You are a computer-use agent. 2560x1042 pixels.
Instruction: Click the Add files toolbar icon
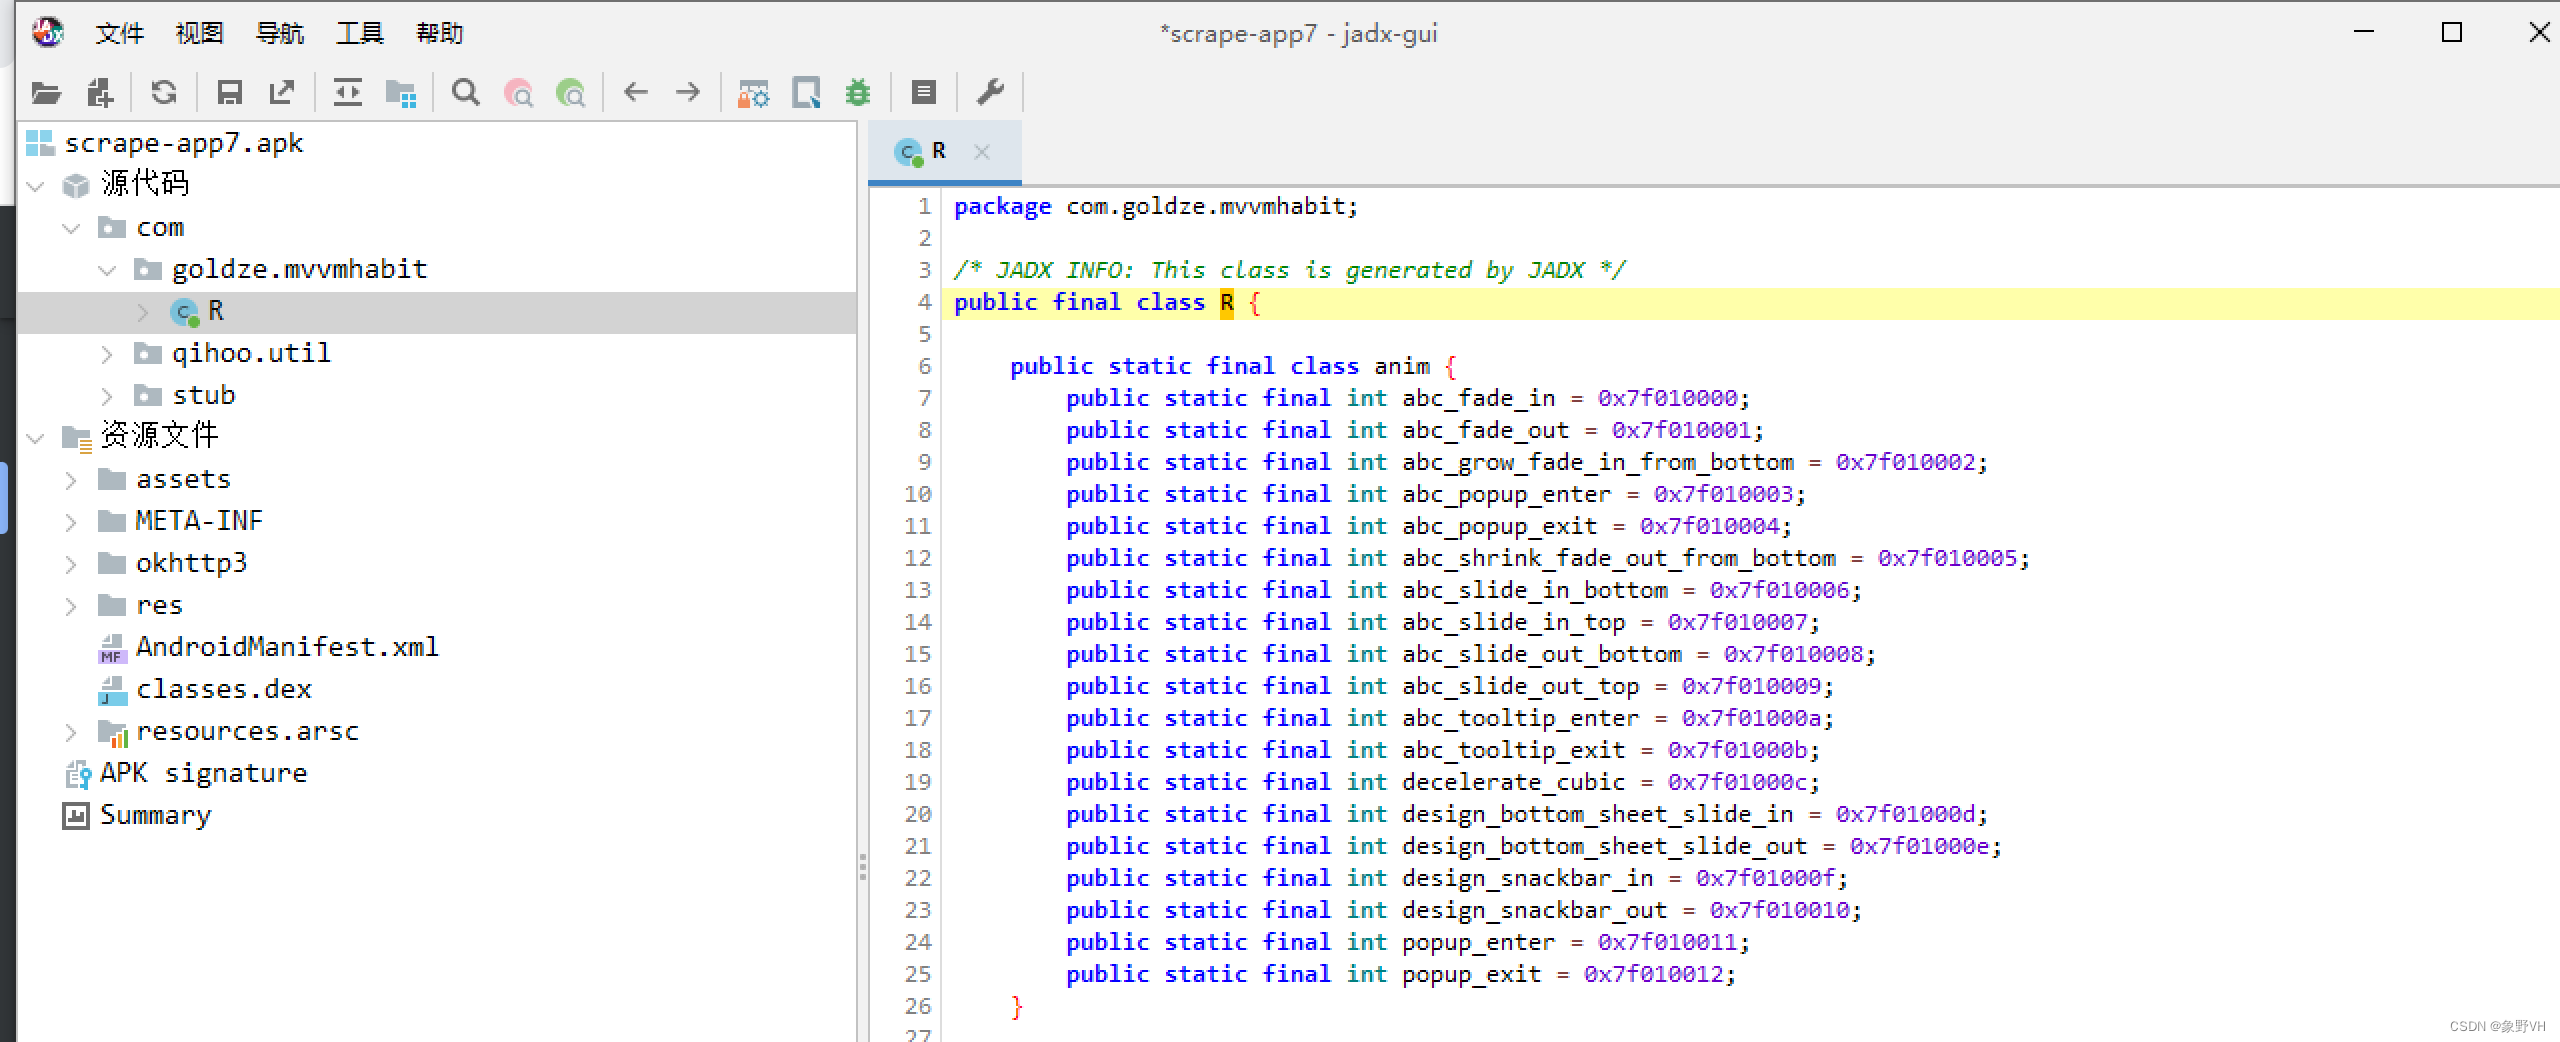[100, 93]
